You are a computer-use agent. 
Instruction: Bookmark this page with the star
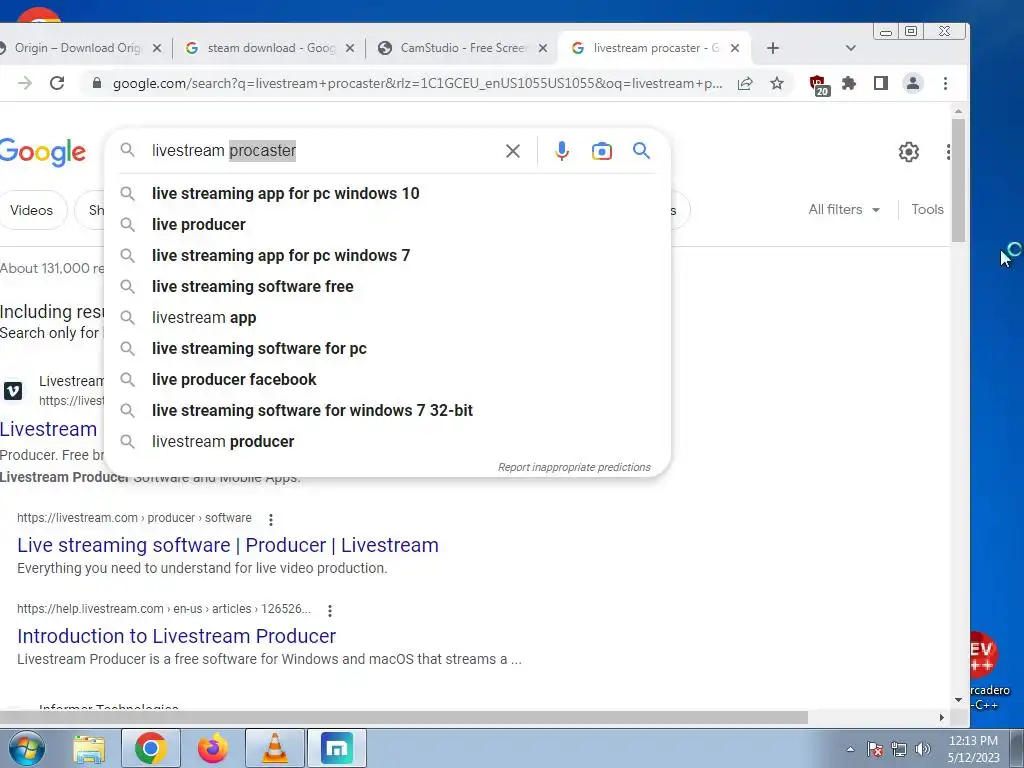[776, 84]
